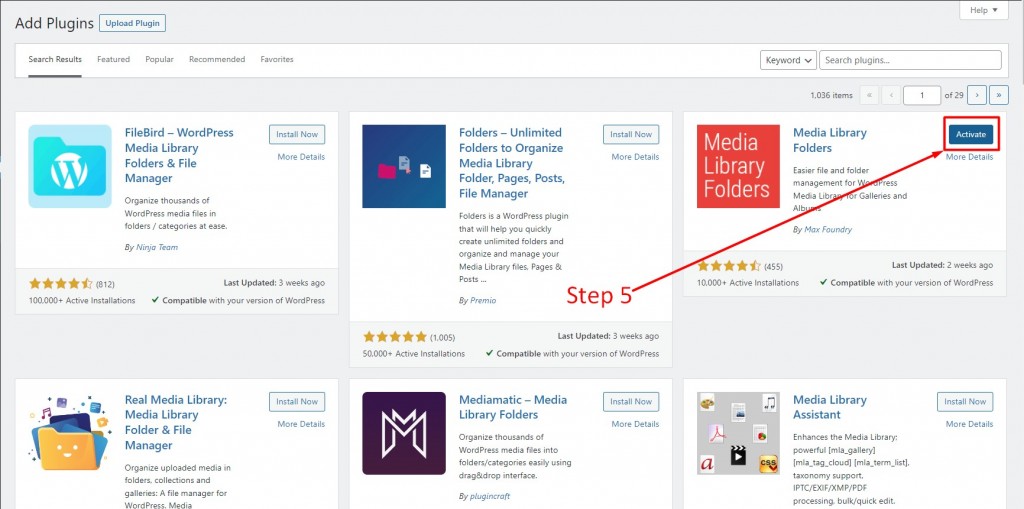Click the current page number field
This screenshot has width=1024, height=509.
[x=922, y=95]
